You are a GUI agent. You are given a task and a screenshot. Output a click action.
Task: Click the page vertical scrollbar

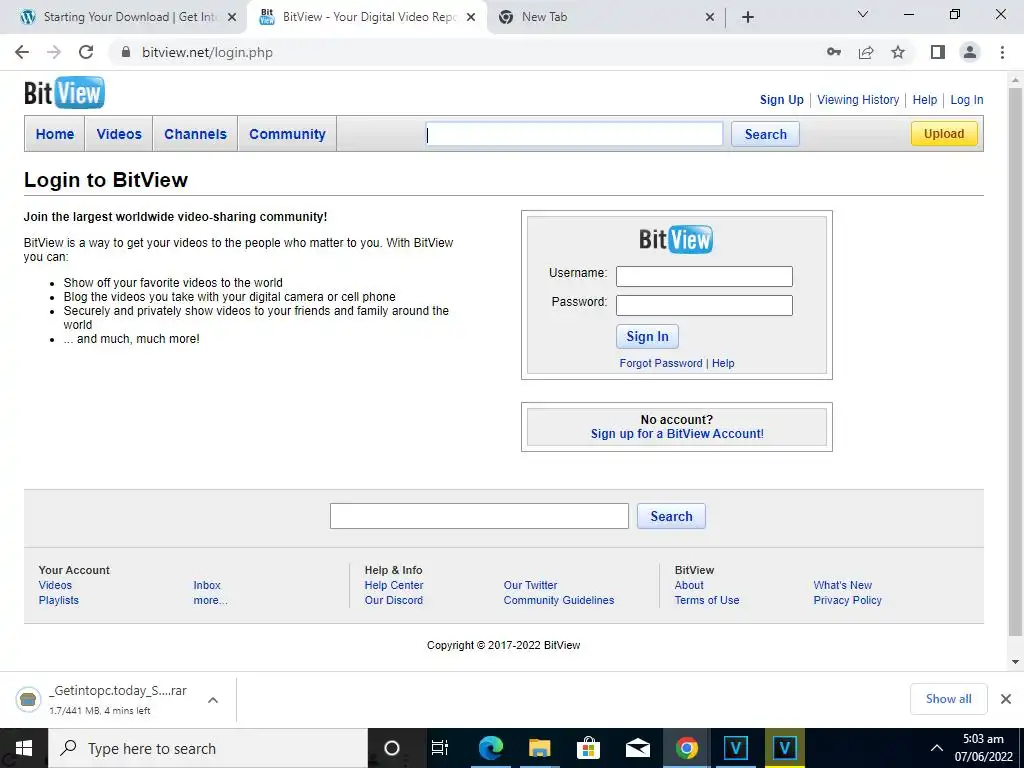[x=1016, y=361]
